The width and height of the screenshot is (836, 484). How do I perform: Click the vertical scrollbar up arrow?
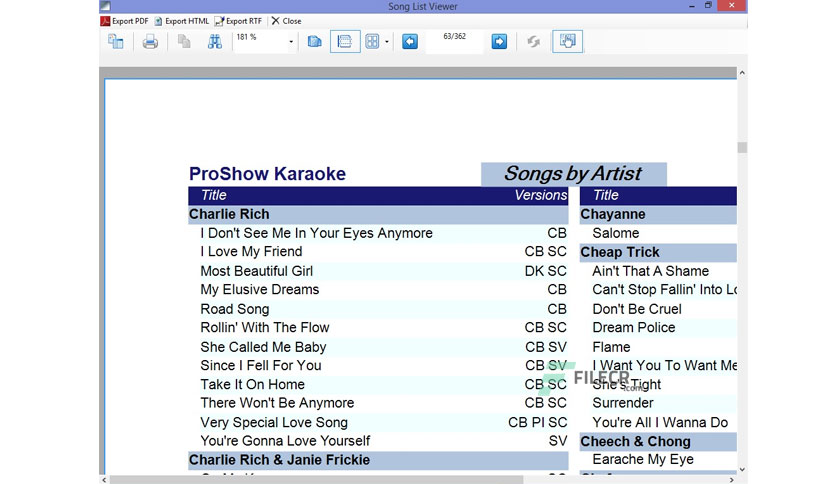point(742,72)
